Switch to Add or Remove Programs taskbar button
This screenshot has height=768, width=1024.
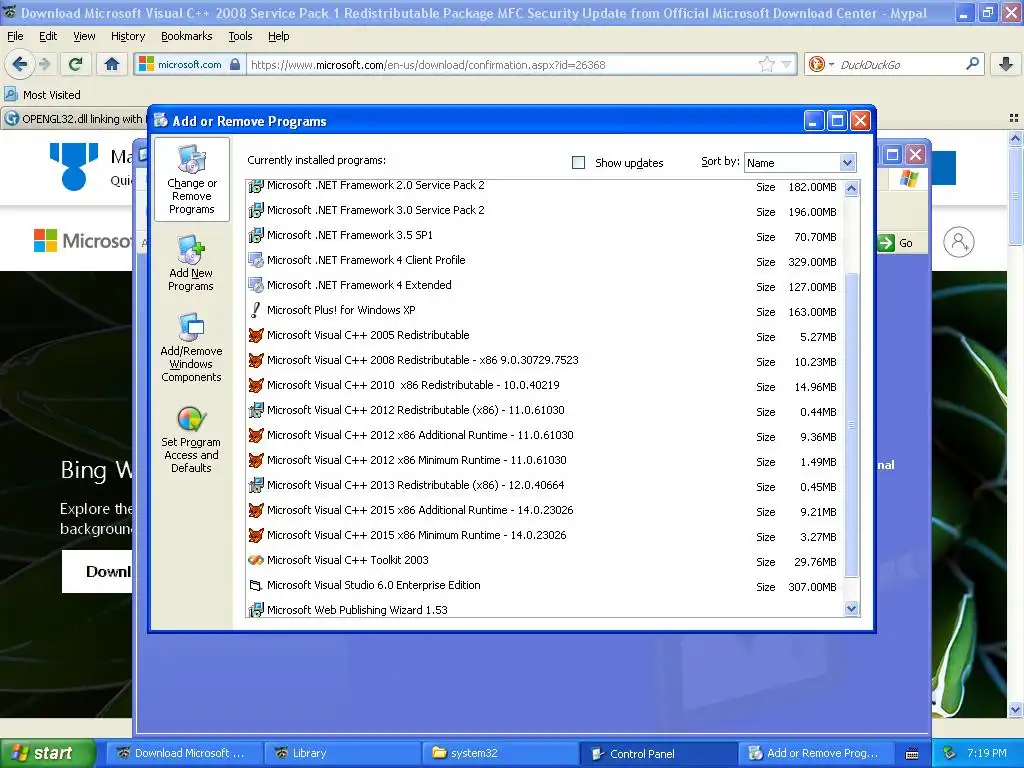click(816, 753)
